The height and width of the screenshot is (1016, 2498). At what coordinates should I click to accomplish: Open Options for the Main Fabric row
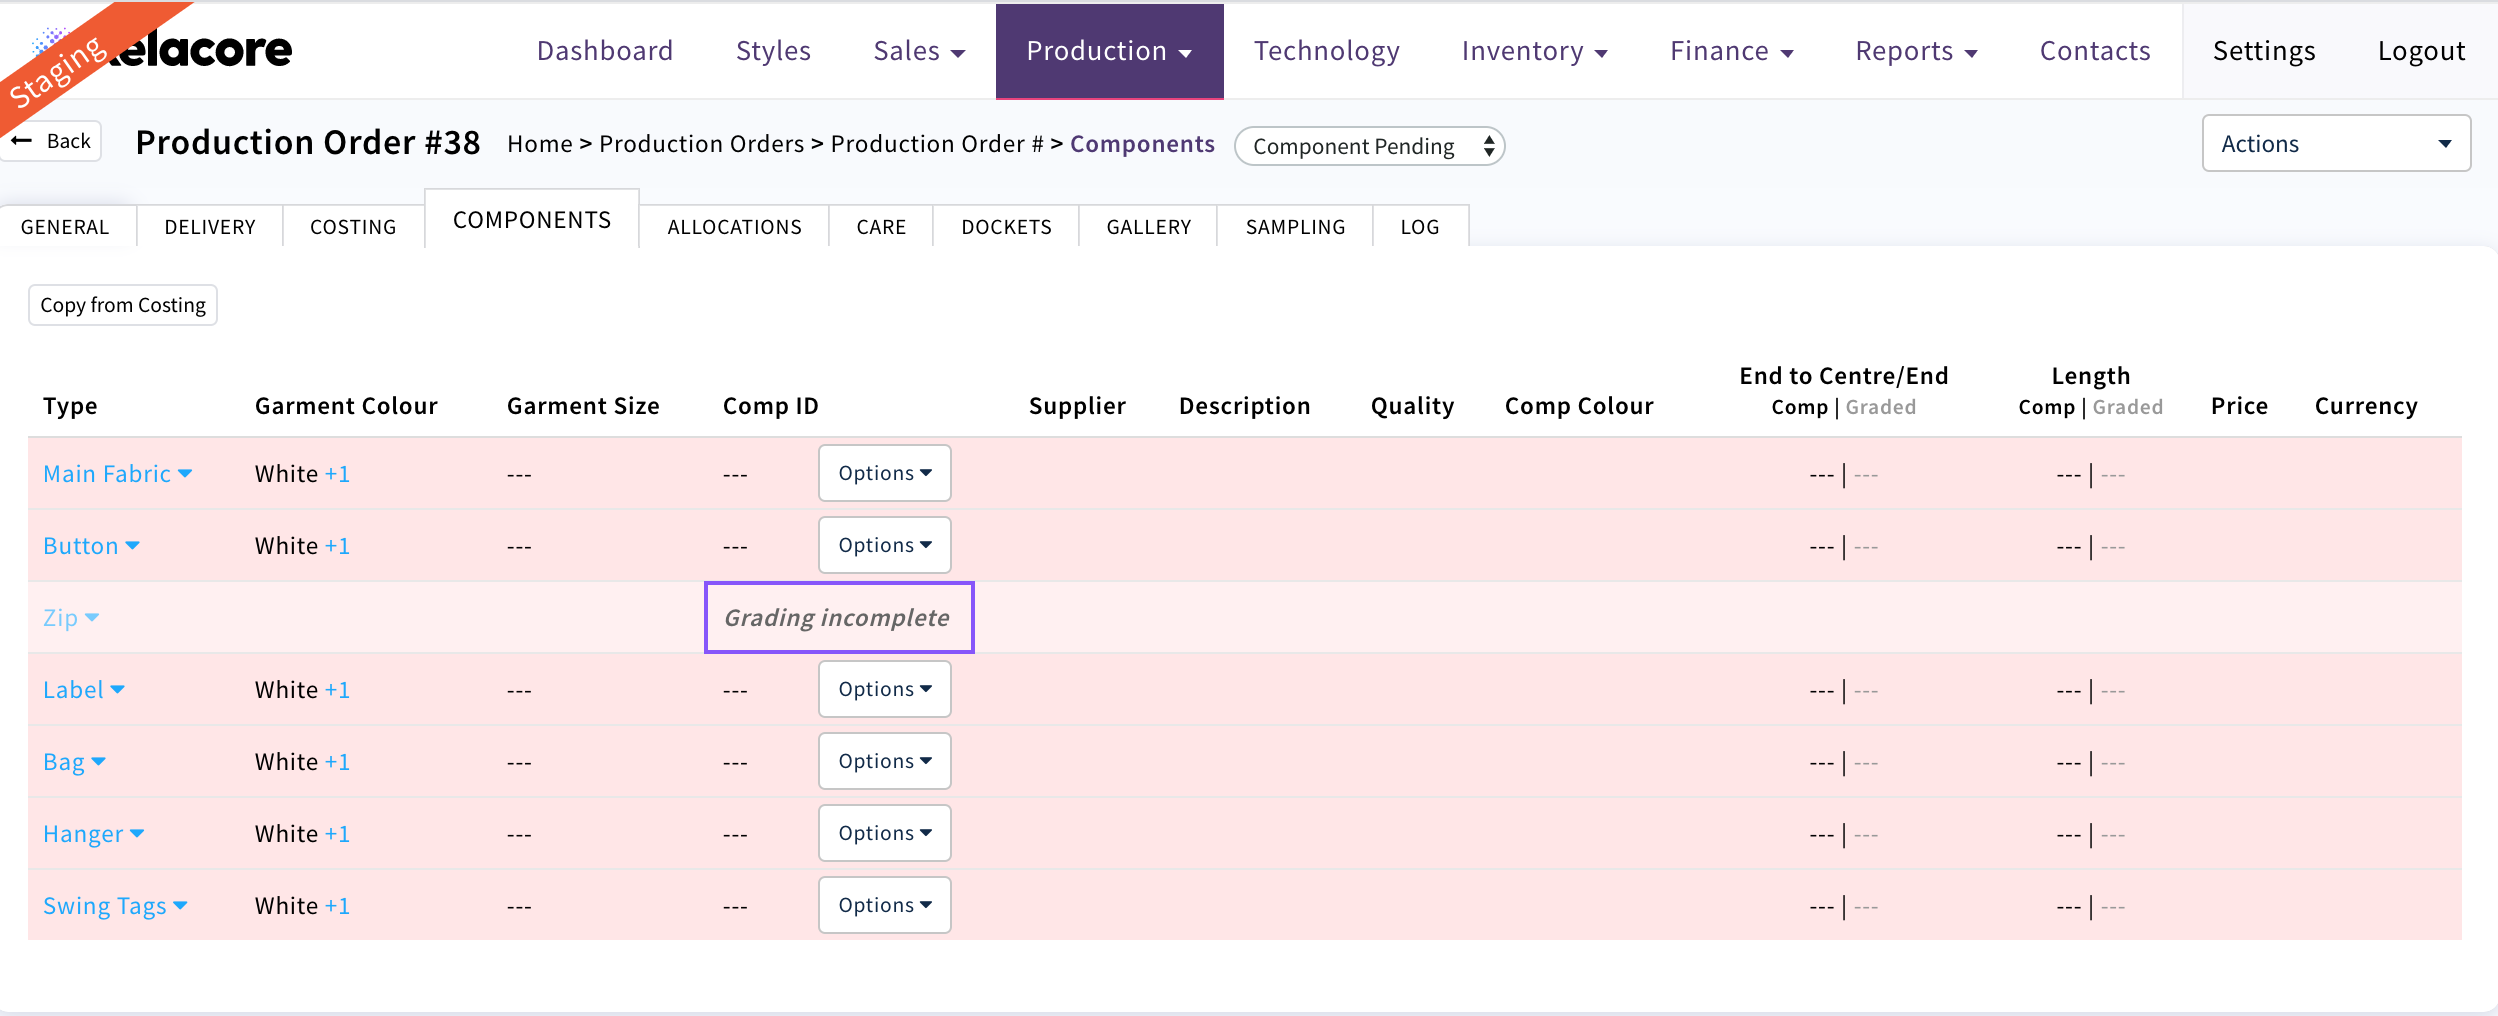click(x=884, y=473)
